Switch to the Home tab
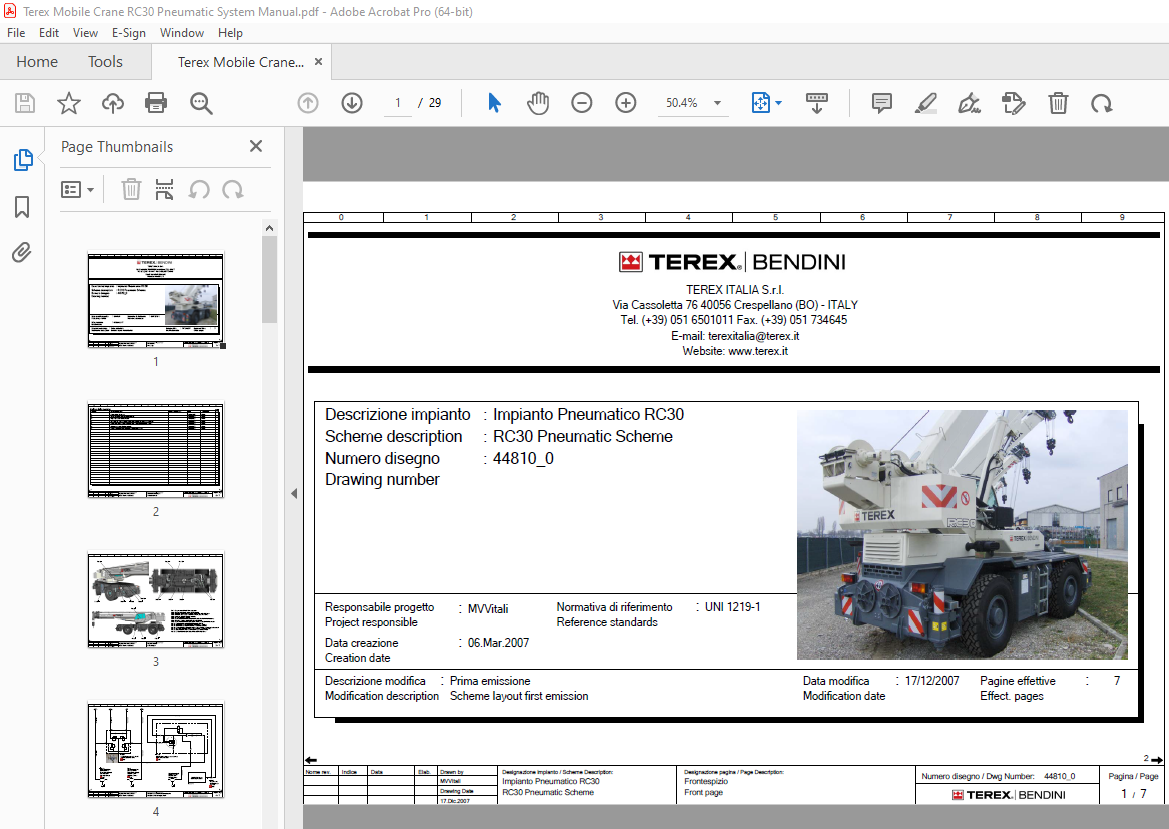The image size is (1169, 829). click(x=37, y=62)
